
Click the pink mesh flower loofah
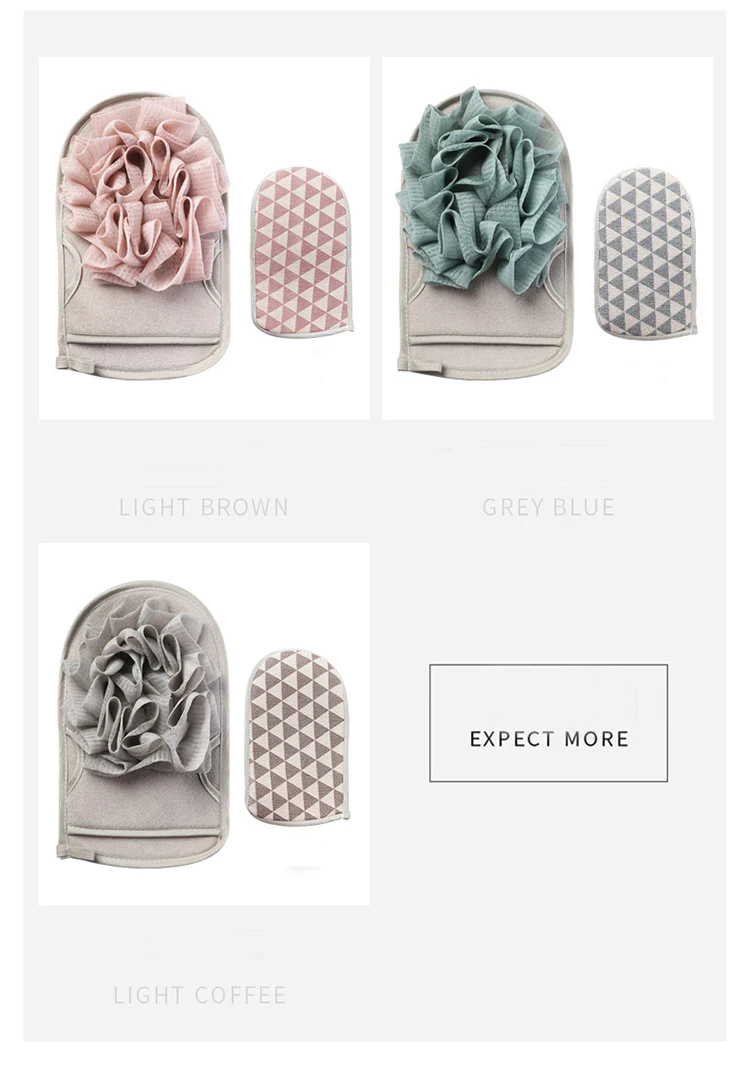143,192
